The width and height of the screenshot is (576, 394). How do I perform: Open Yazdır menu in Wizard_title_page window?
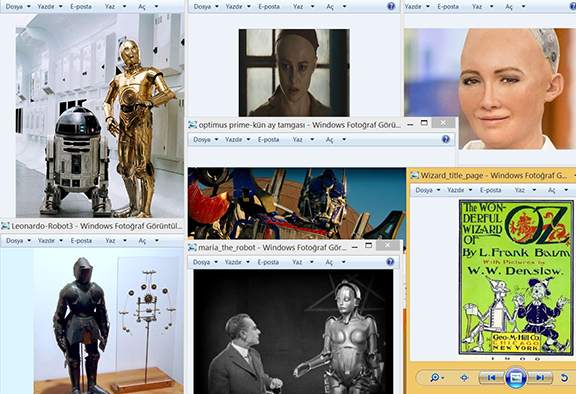coord(459,190)
